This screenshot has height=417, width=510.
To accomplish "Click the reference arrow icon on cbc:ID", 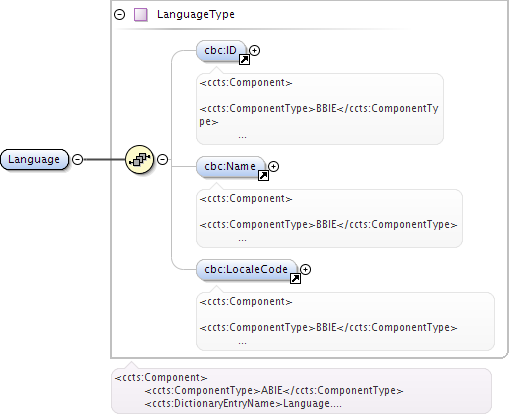I will point(244,59).
